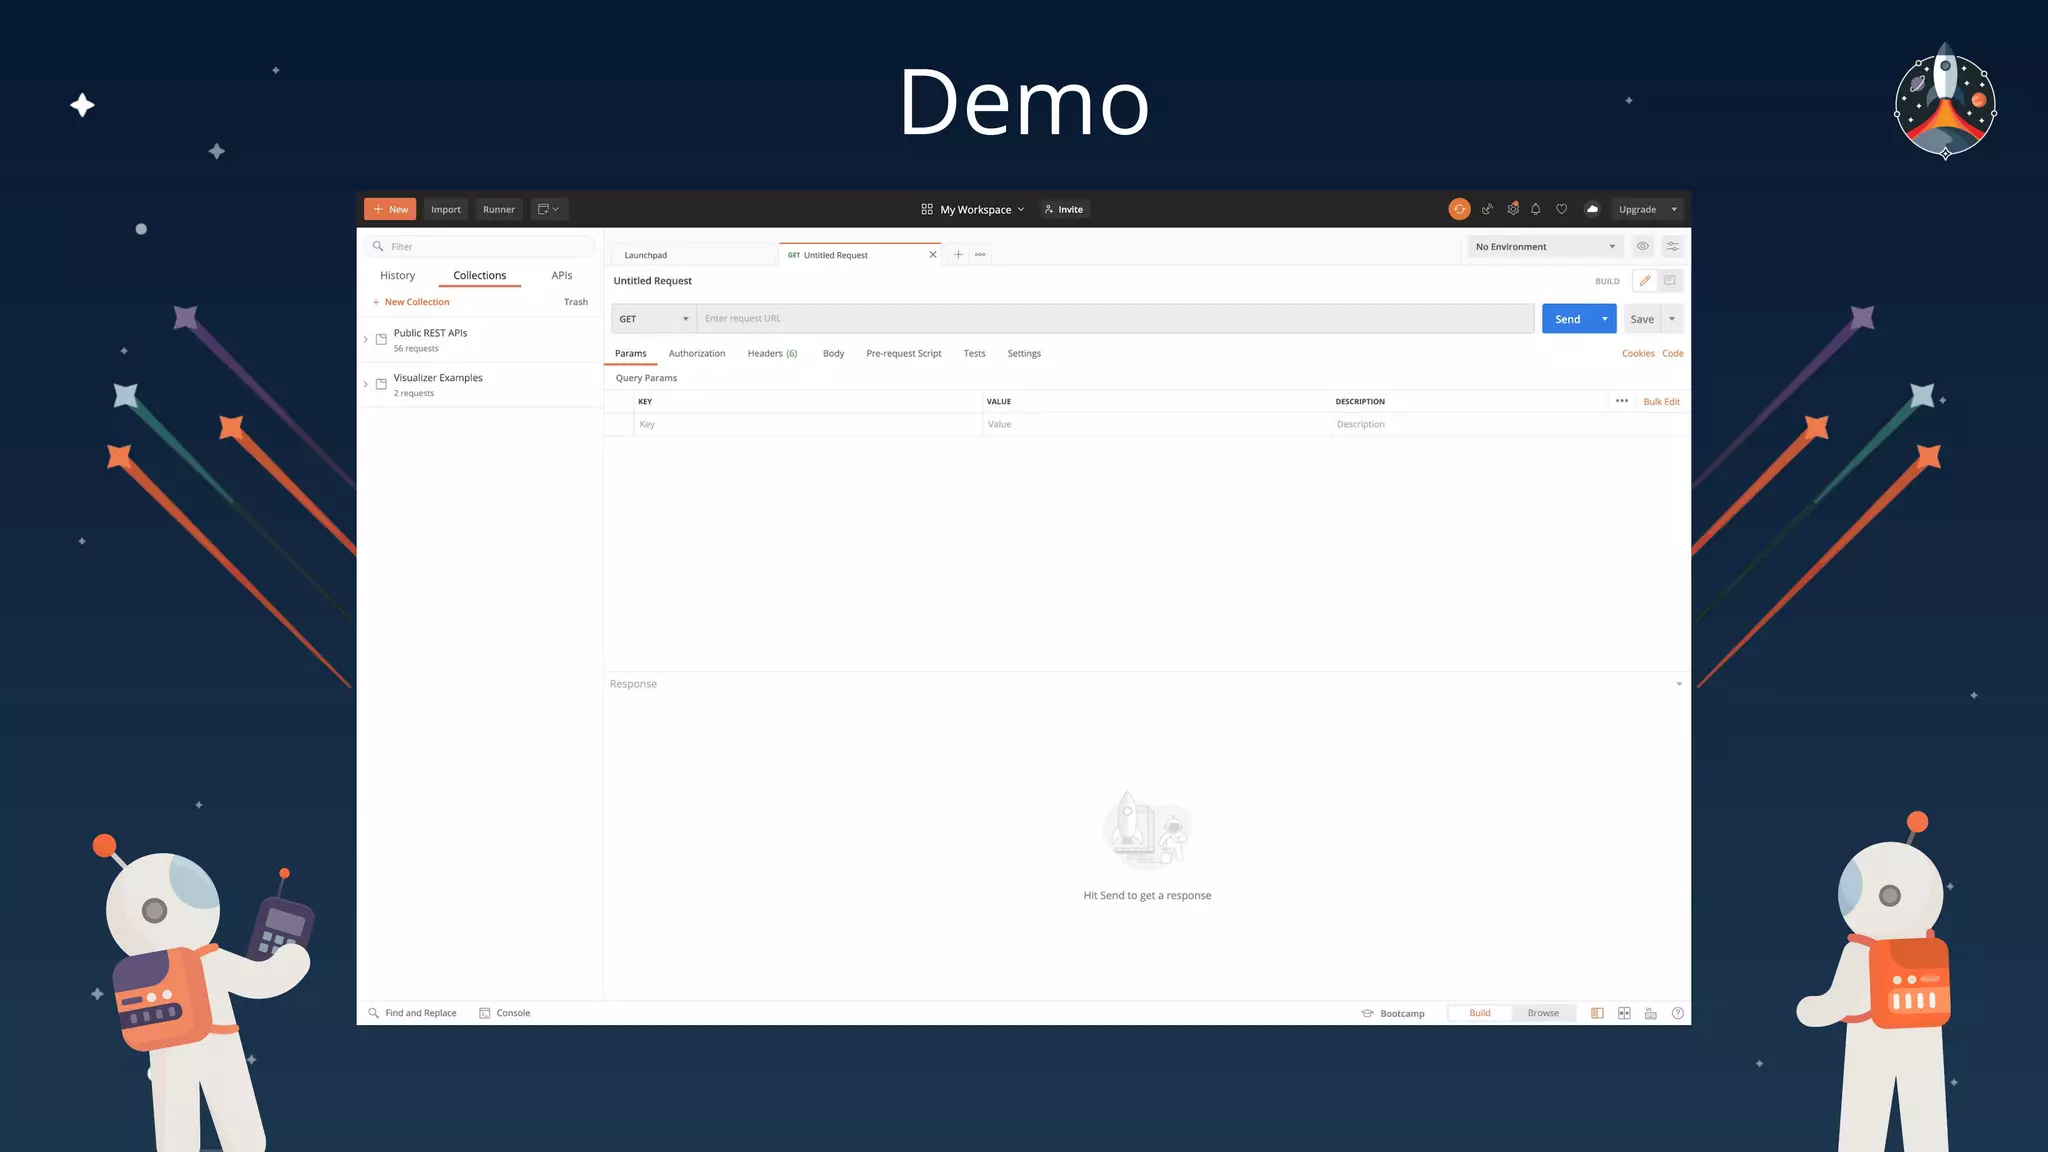Select the Launchpad tab
This screenshot has height=1152, width=2048.
click(x=694, y=255)
